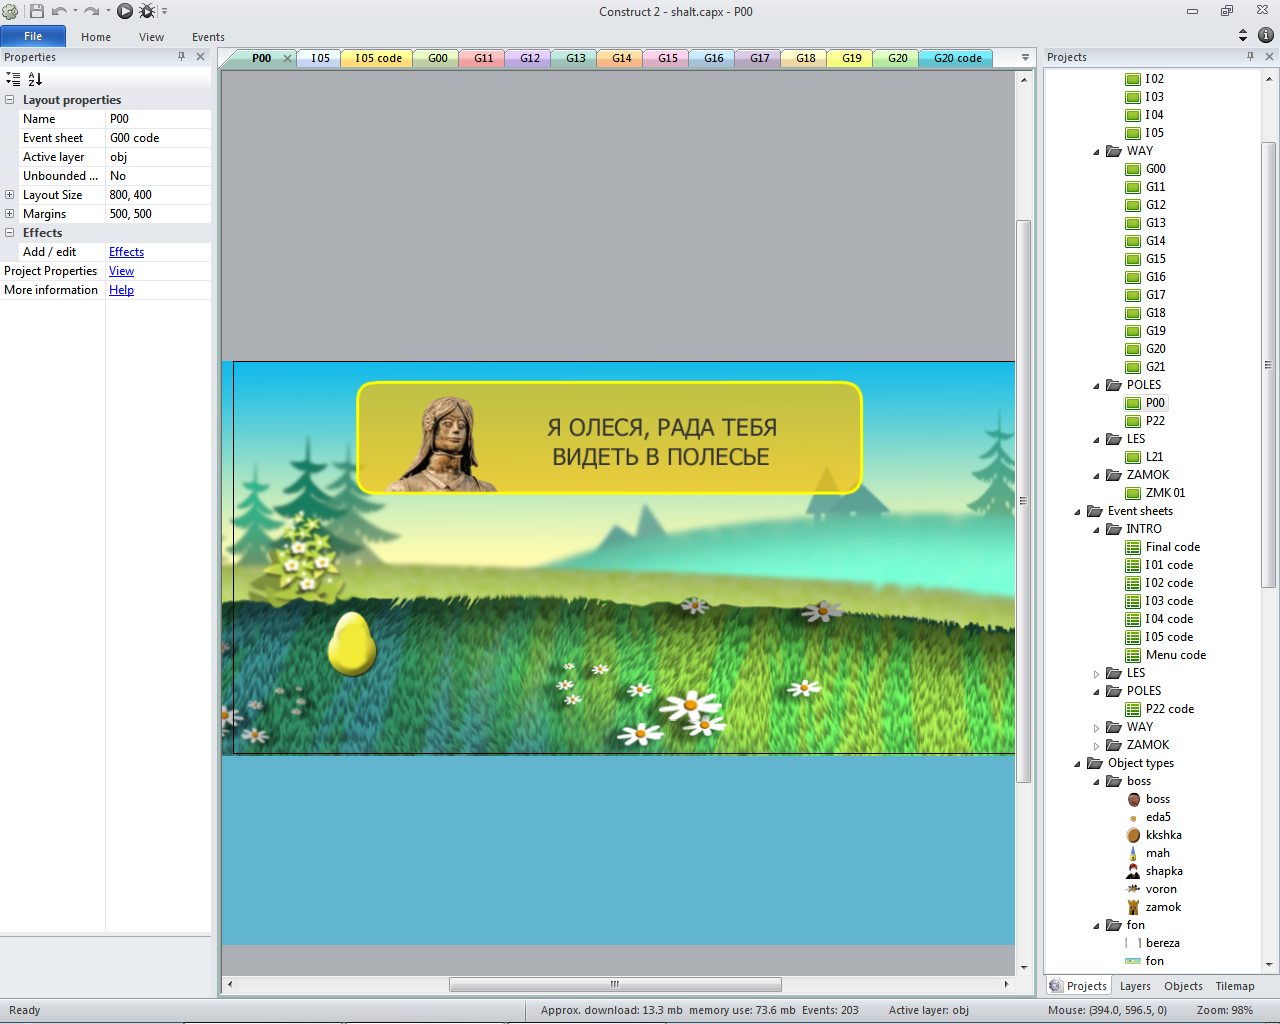This screenshot has width=1280, height=1024.
Task: Switch properties to categorized view icon
Action: pyautogui.click(x=13, y=79)
